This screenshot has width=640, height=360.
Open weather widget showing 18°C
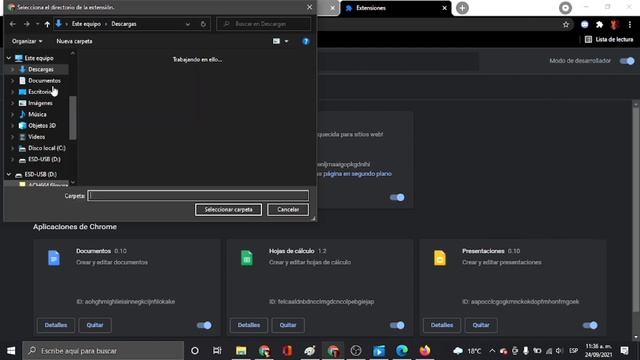point(467,351)
